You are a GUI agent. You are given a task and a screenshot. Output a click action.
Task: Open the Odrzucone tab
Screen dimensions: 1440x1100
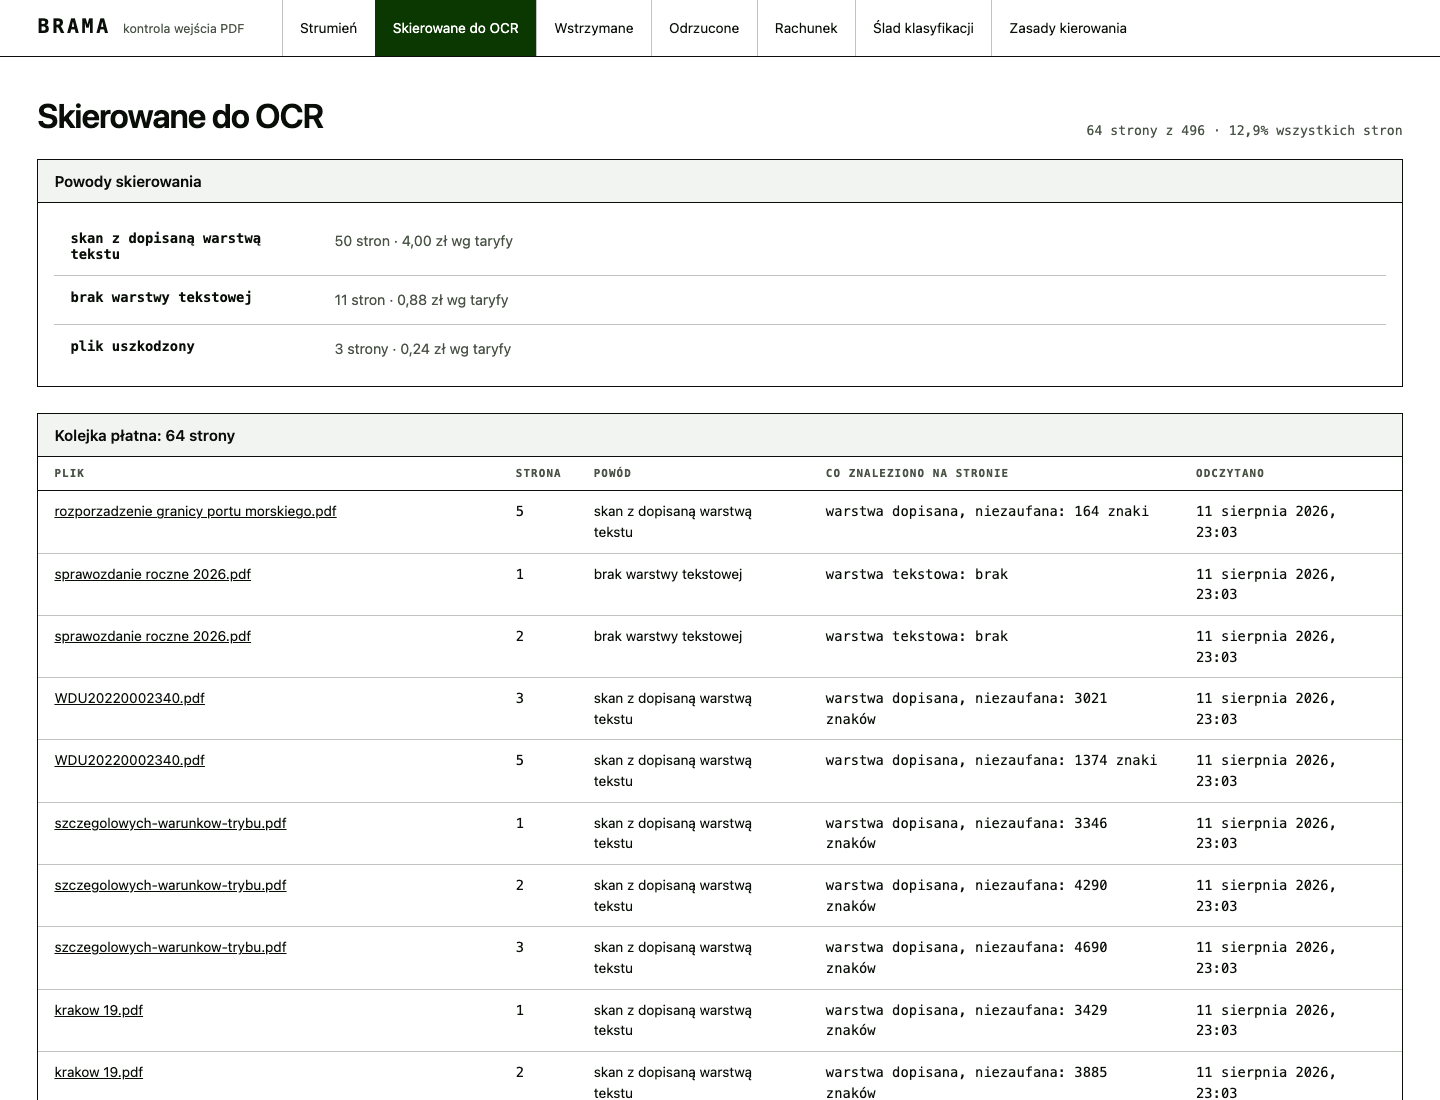(704, 28)
